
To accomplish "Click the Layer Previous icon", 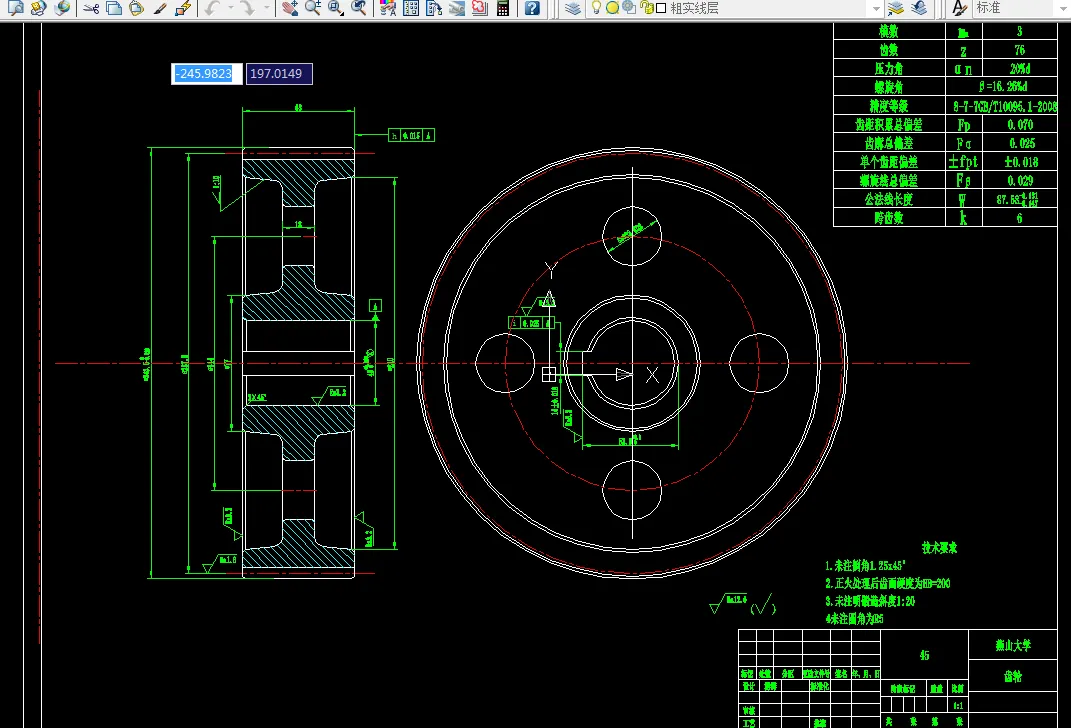I will coord(919,8).
